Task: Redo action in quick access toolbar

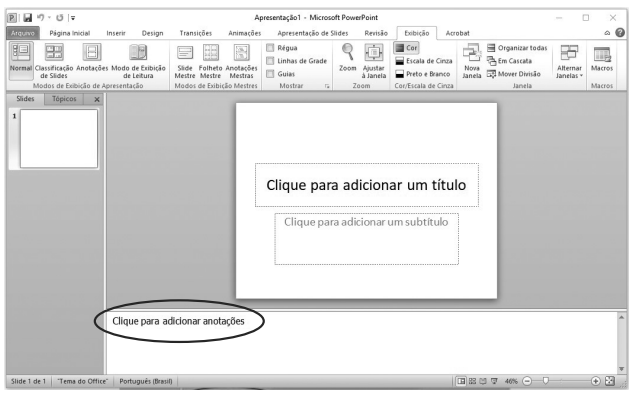Action: click(60, 18)
